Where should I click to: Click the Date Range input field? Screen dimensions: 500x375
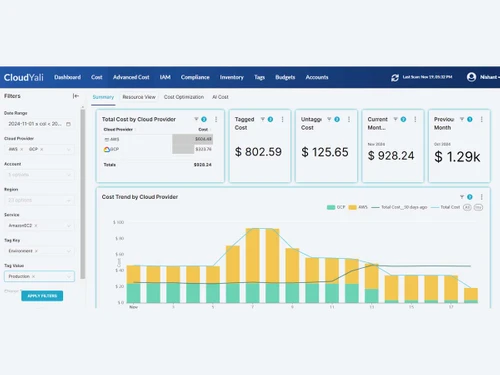[x=39, y=124]
